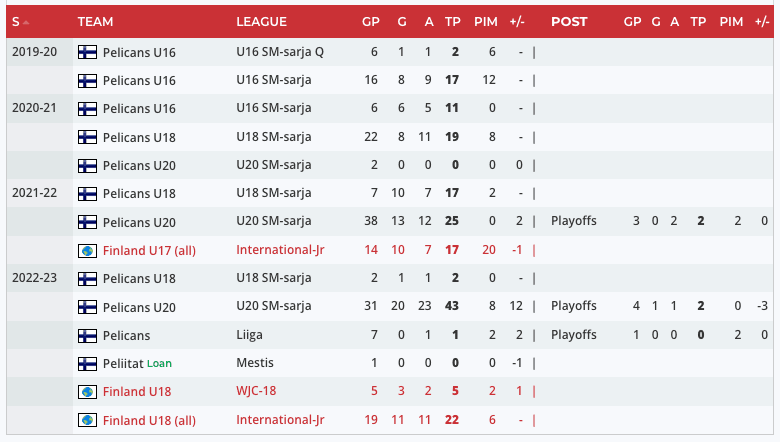Sort by the LEAGUE column header

coord(261,22)
